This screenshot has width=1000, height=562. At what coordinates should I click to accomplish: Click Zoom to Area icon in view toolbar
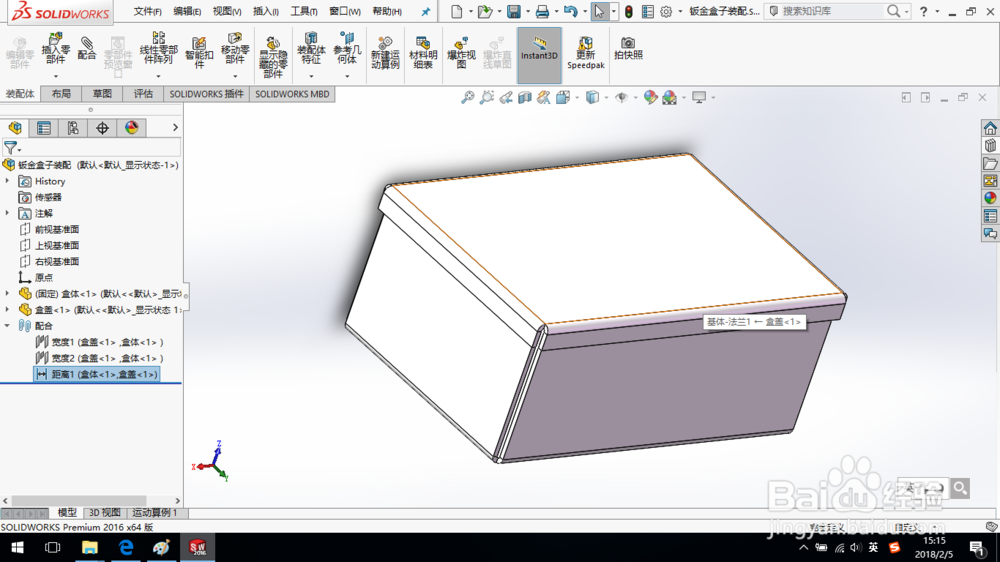tap(487, 97)
